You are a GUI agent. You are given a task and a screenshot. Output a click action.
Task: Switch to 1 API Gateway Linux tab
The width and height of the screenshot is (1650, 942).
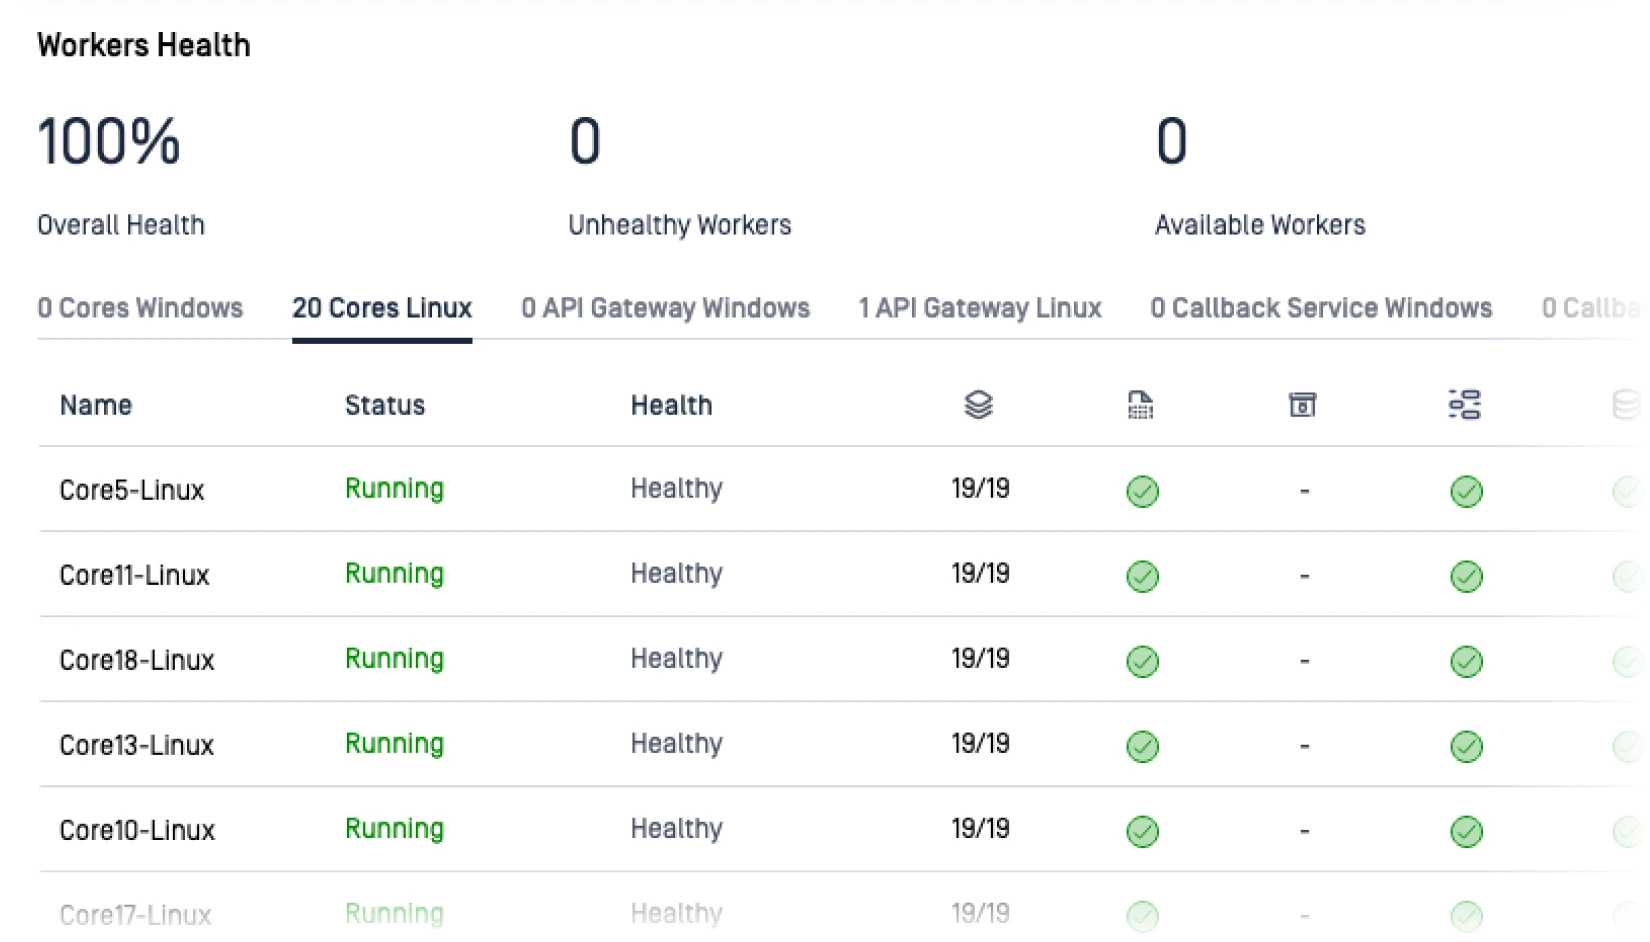980,308
